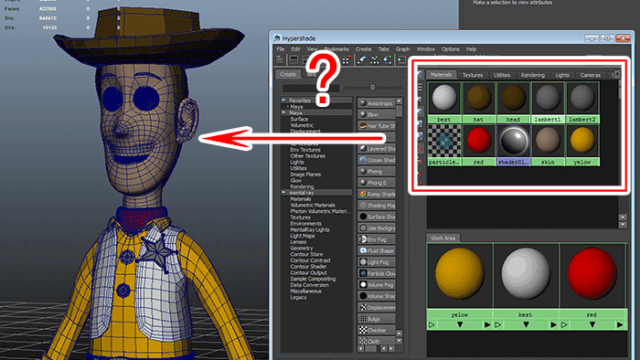
Task: Click rearrange graph toolbar icon
Action: (374, 60)
